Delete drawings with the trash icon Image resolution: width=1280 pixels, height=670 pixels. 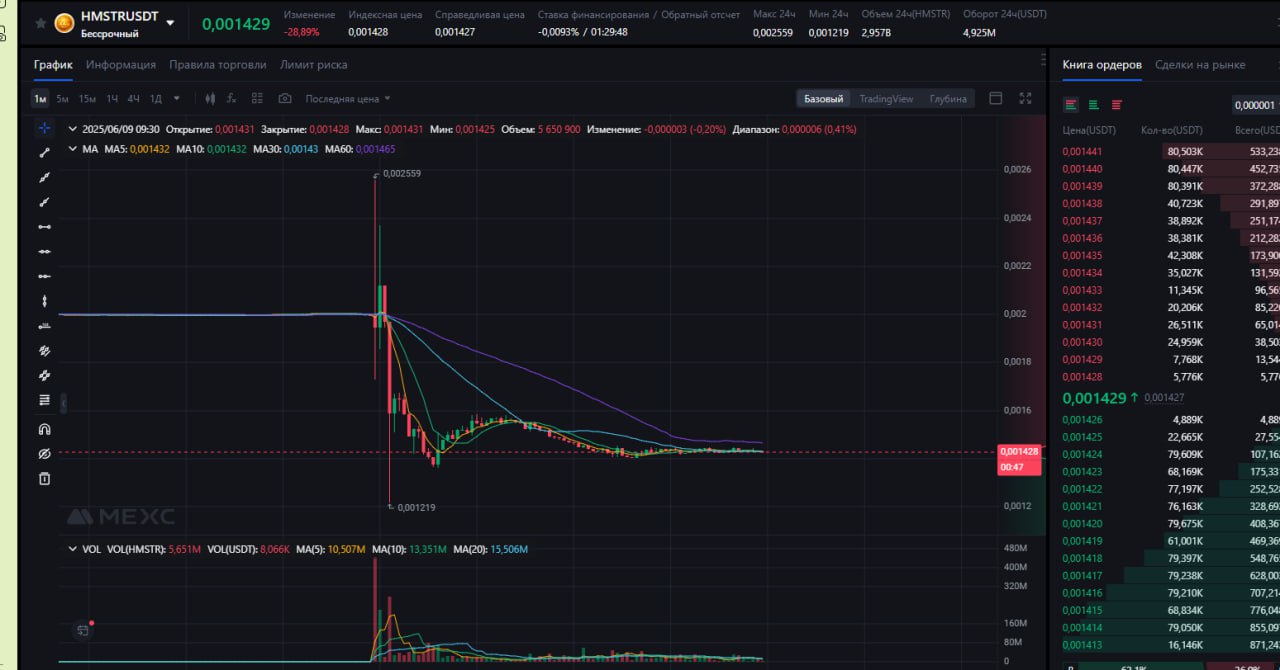coord(44,479)
